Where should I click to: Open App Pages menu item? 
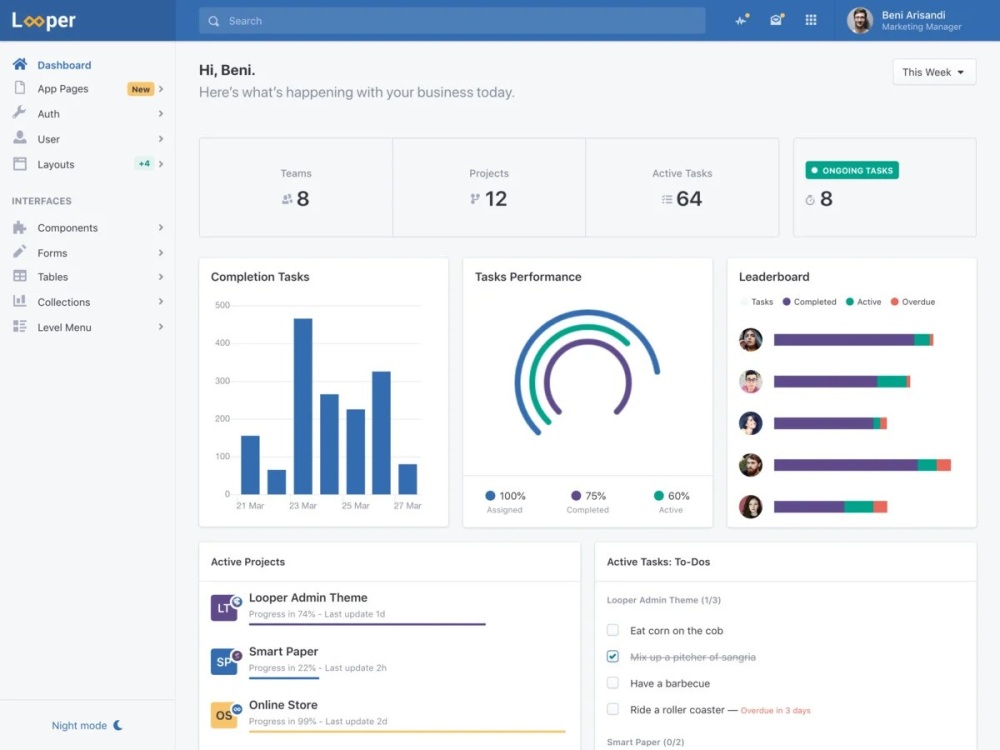tap(87, 89)
